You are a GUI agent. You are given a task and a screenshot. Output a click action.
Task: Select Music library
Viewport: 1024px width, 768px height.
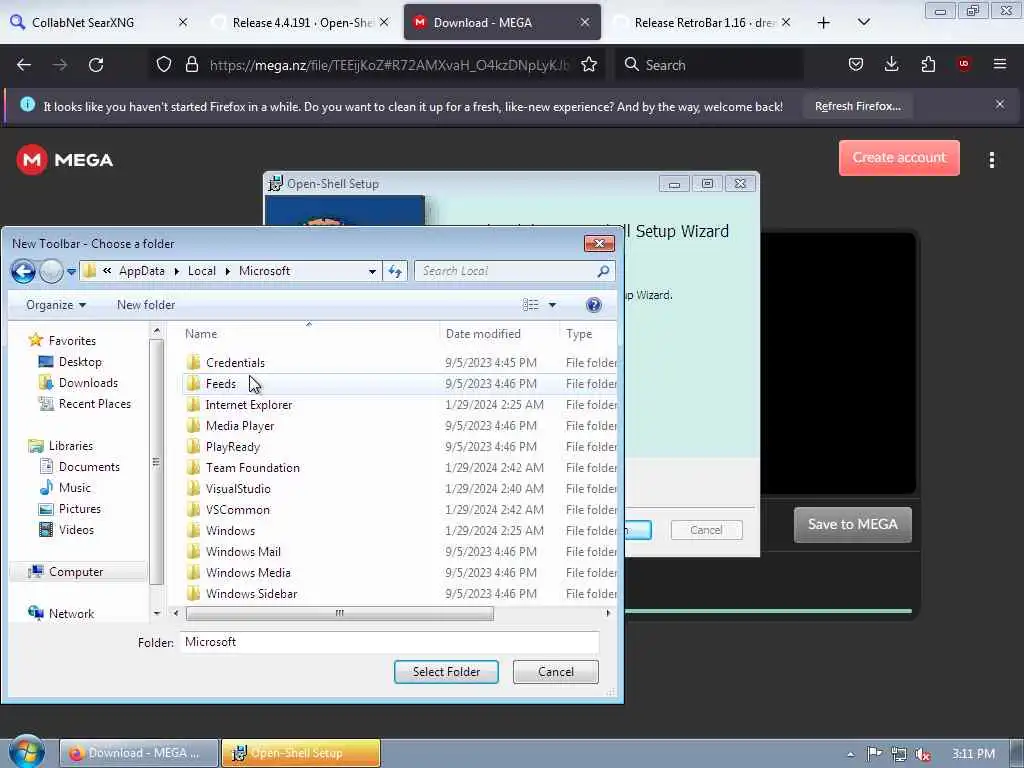point(74,488)
